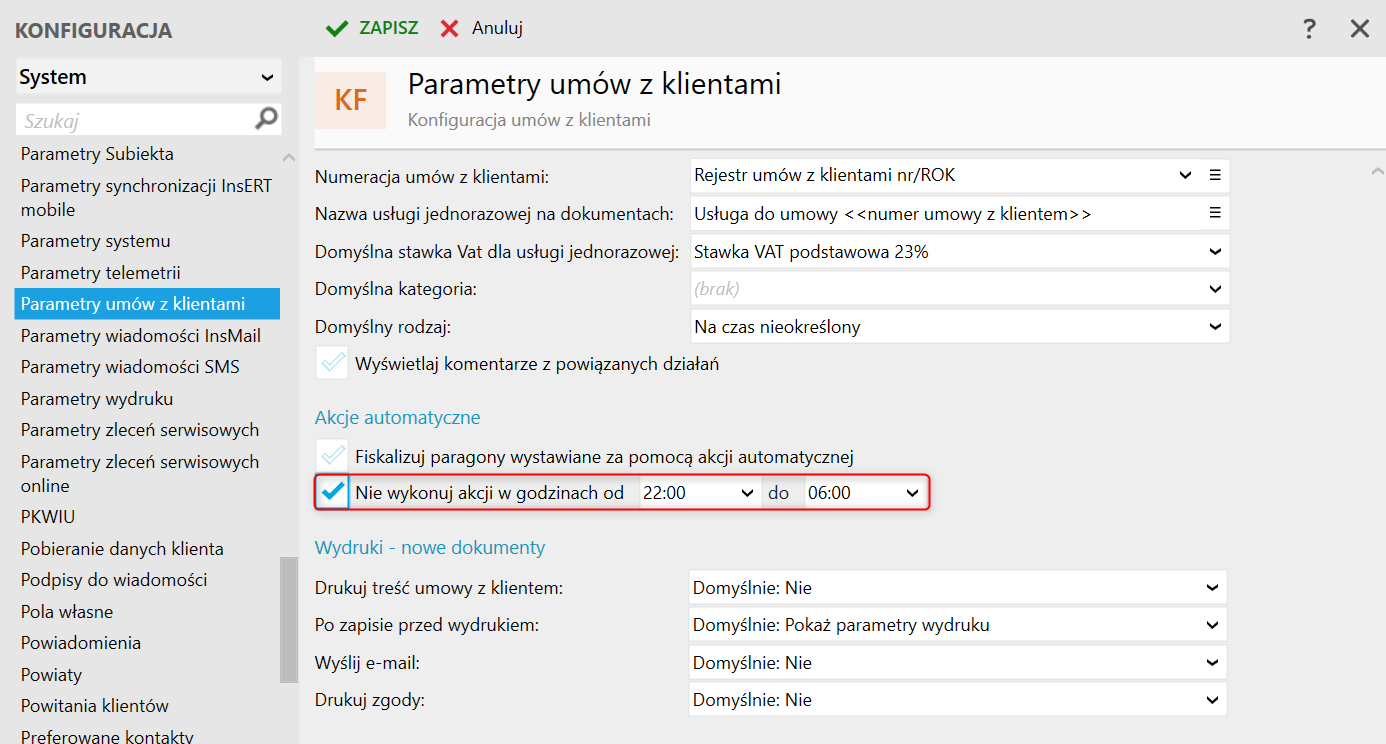This screenshot has width=1386, height=744.
Task: Toggle Wyświetlaj komentarze z powiązanych działań checkbox
Action: point(332,364)
